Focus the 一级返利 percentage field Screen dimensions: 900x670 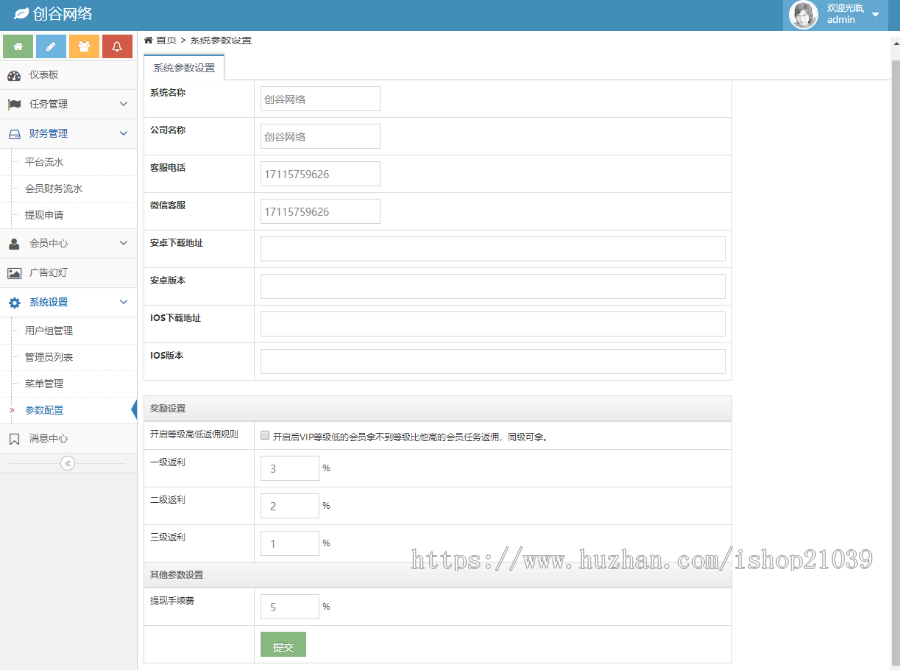coord(290,468)
